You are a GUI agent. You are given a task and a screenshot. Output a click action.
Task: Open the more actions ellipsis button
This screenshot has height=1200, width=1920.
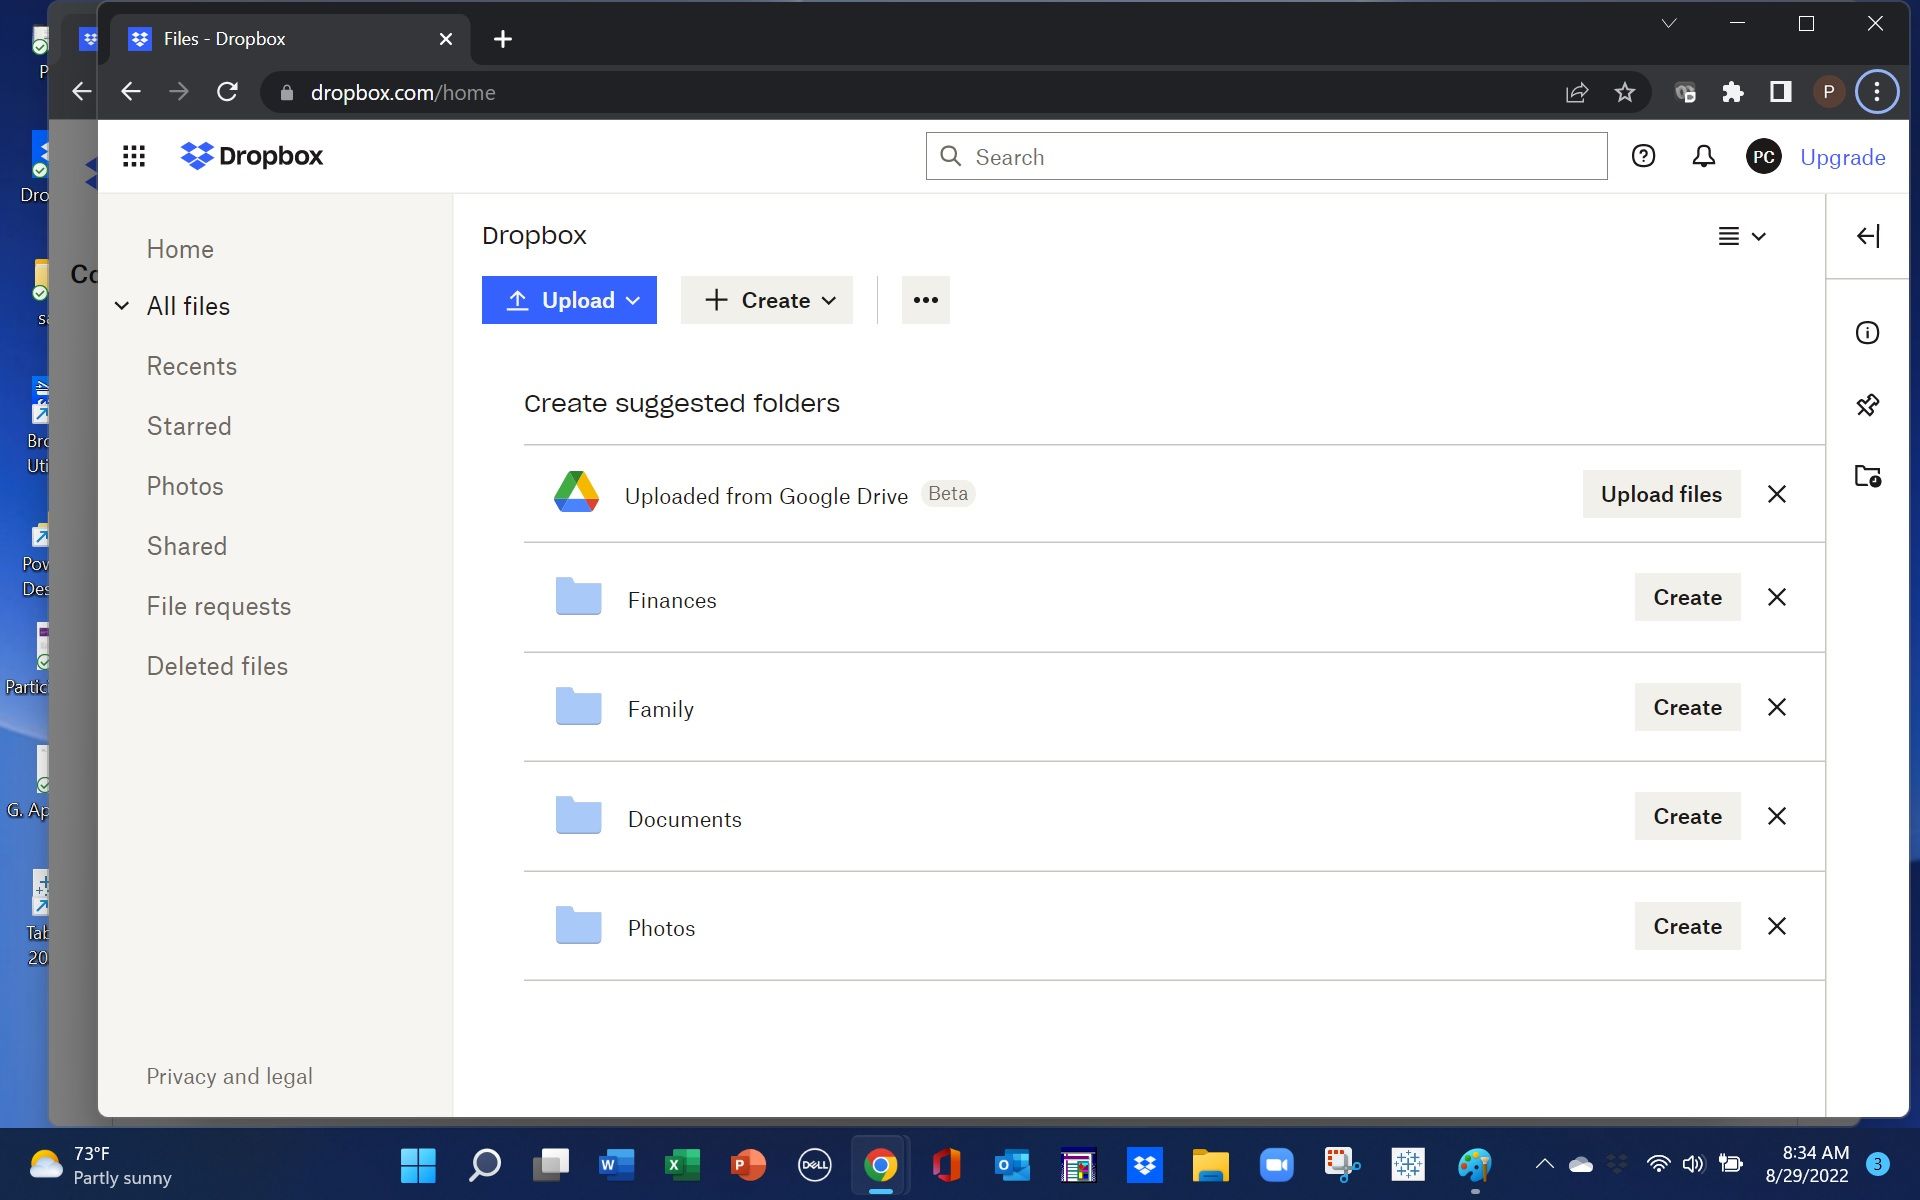point(926,300)
